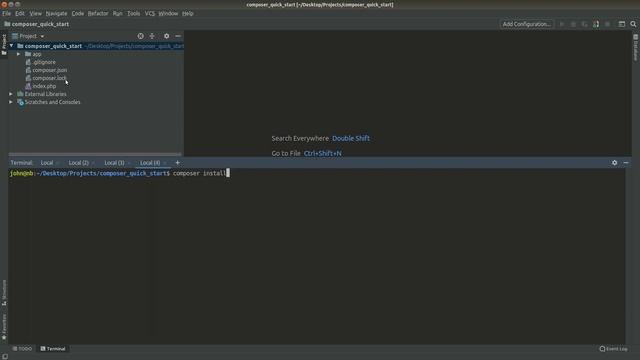Toggle the Structure side tool window button
Image resolution: width=640 pixels, height=360 pixels.
click(4, 293)
